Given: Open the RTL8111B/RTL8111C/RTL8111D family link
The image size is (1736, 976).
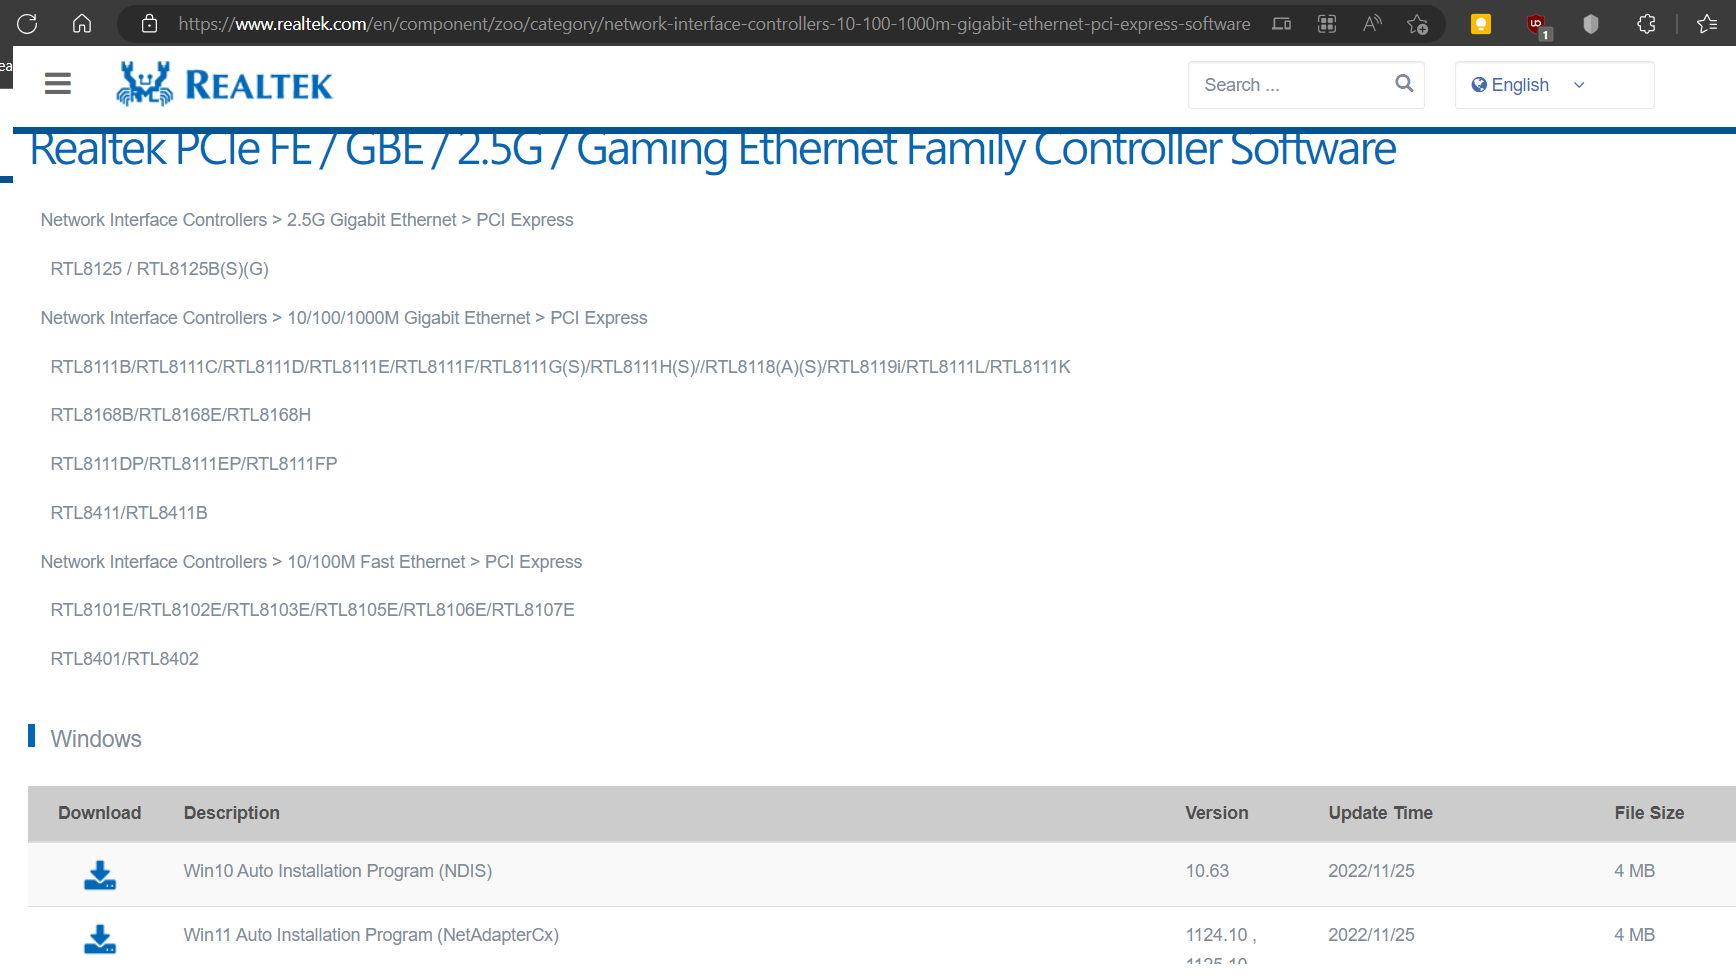Looking at the screenshot, I should coord(561,367).
